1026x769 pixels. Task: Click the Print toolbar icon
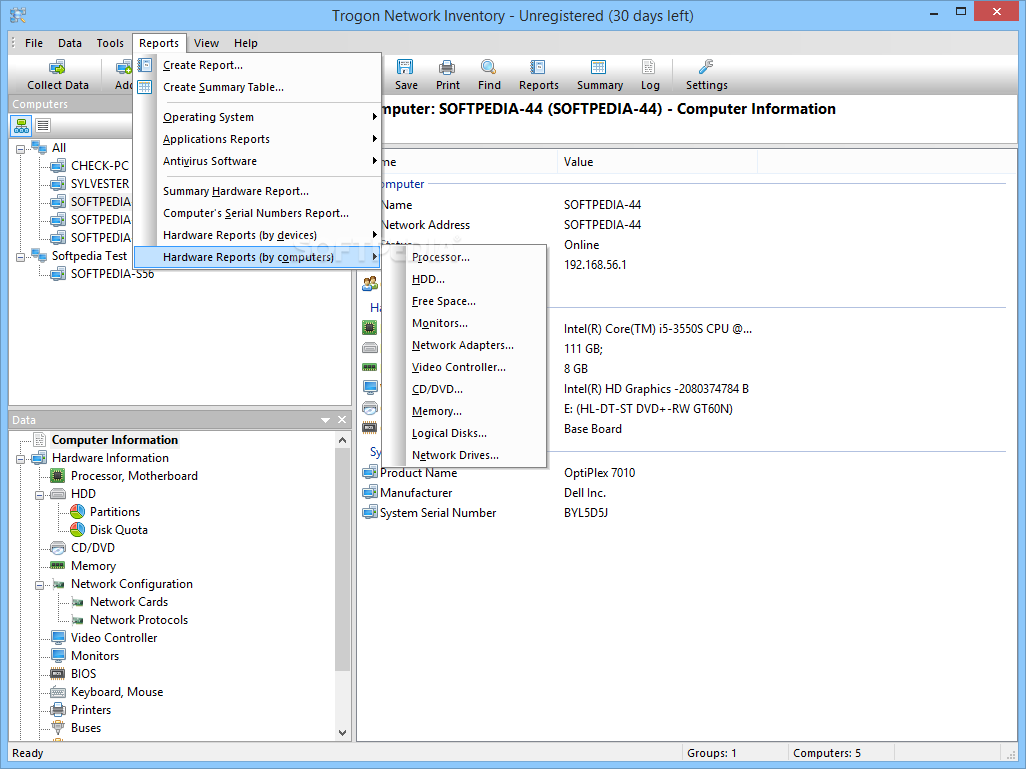tap(448, 67)
